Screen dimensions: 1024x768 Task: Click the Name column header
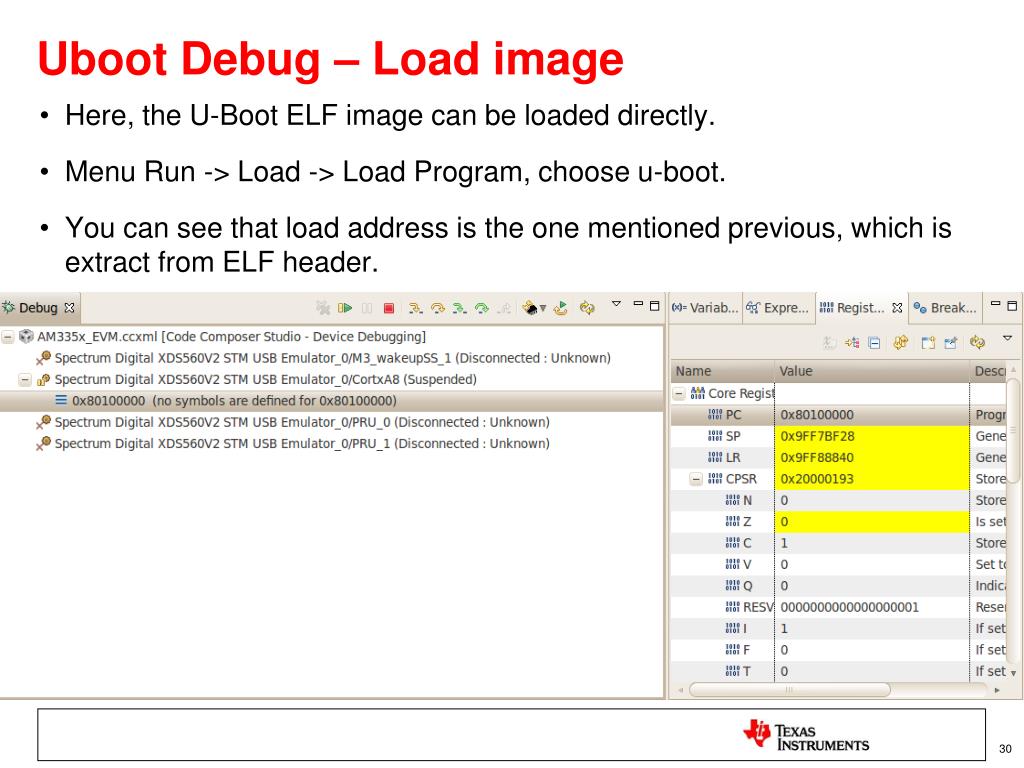[722, 371]
